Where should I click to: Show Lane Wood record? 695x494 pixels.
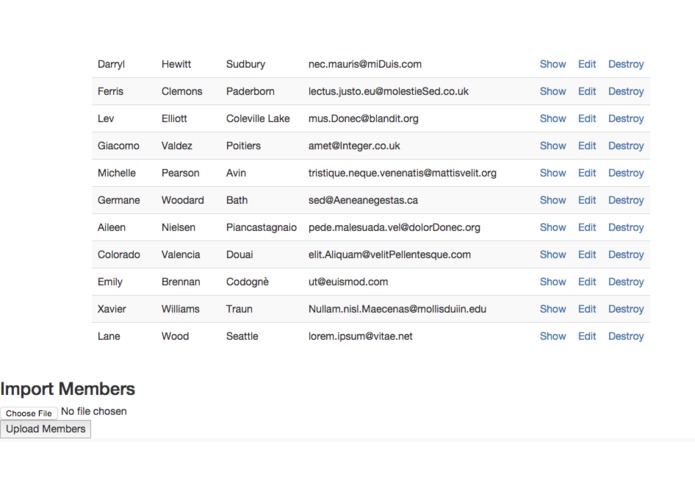(553, 336)
